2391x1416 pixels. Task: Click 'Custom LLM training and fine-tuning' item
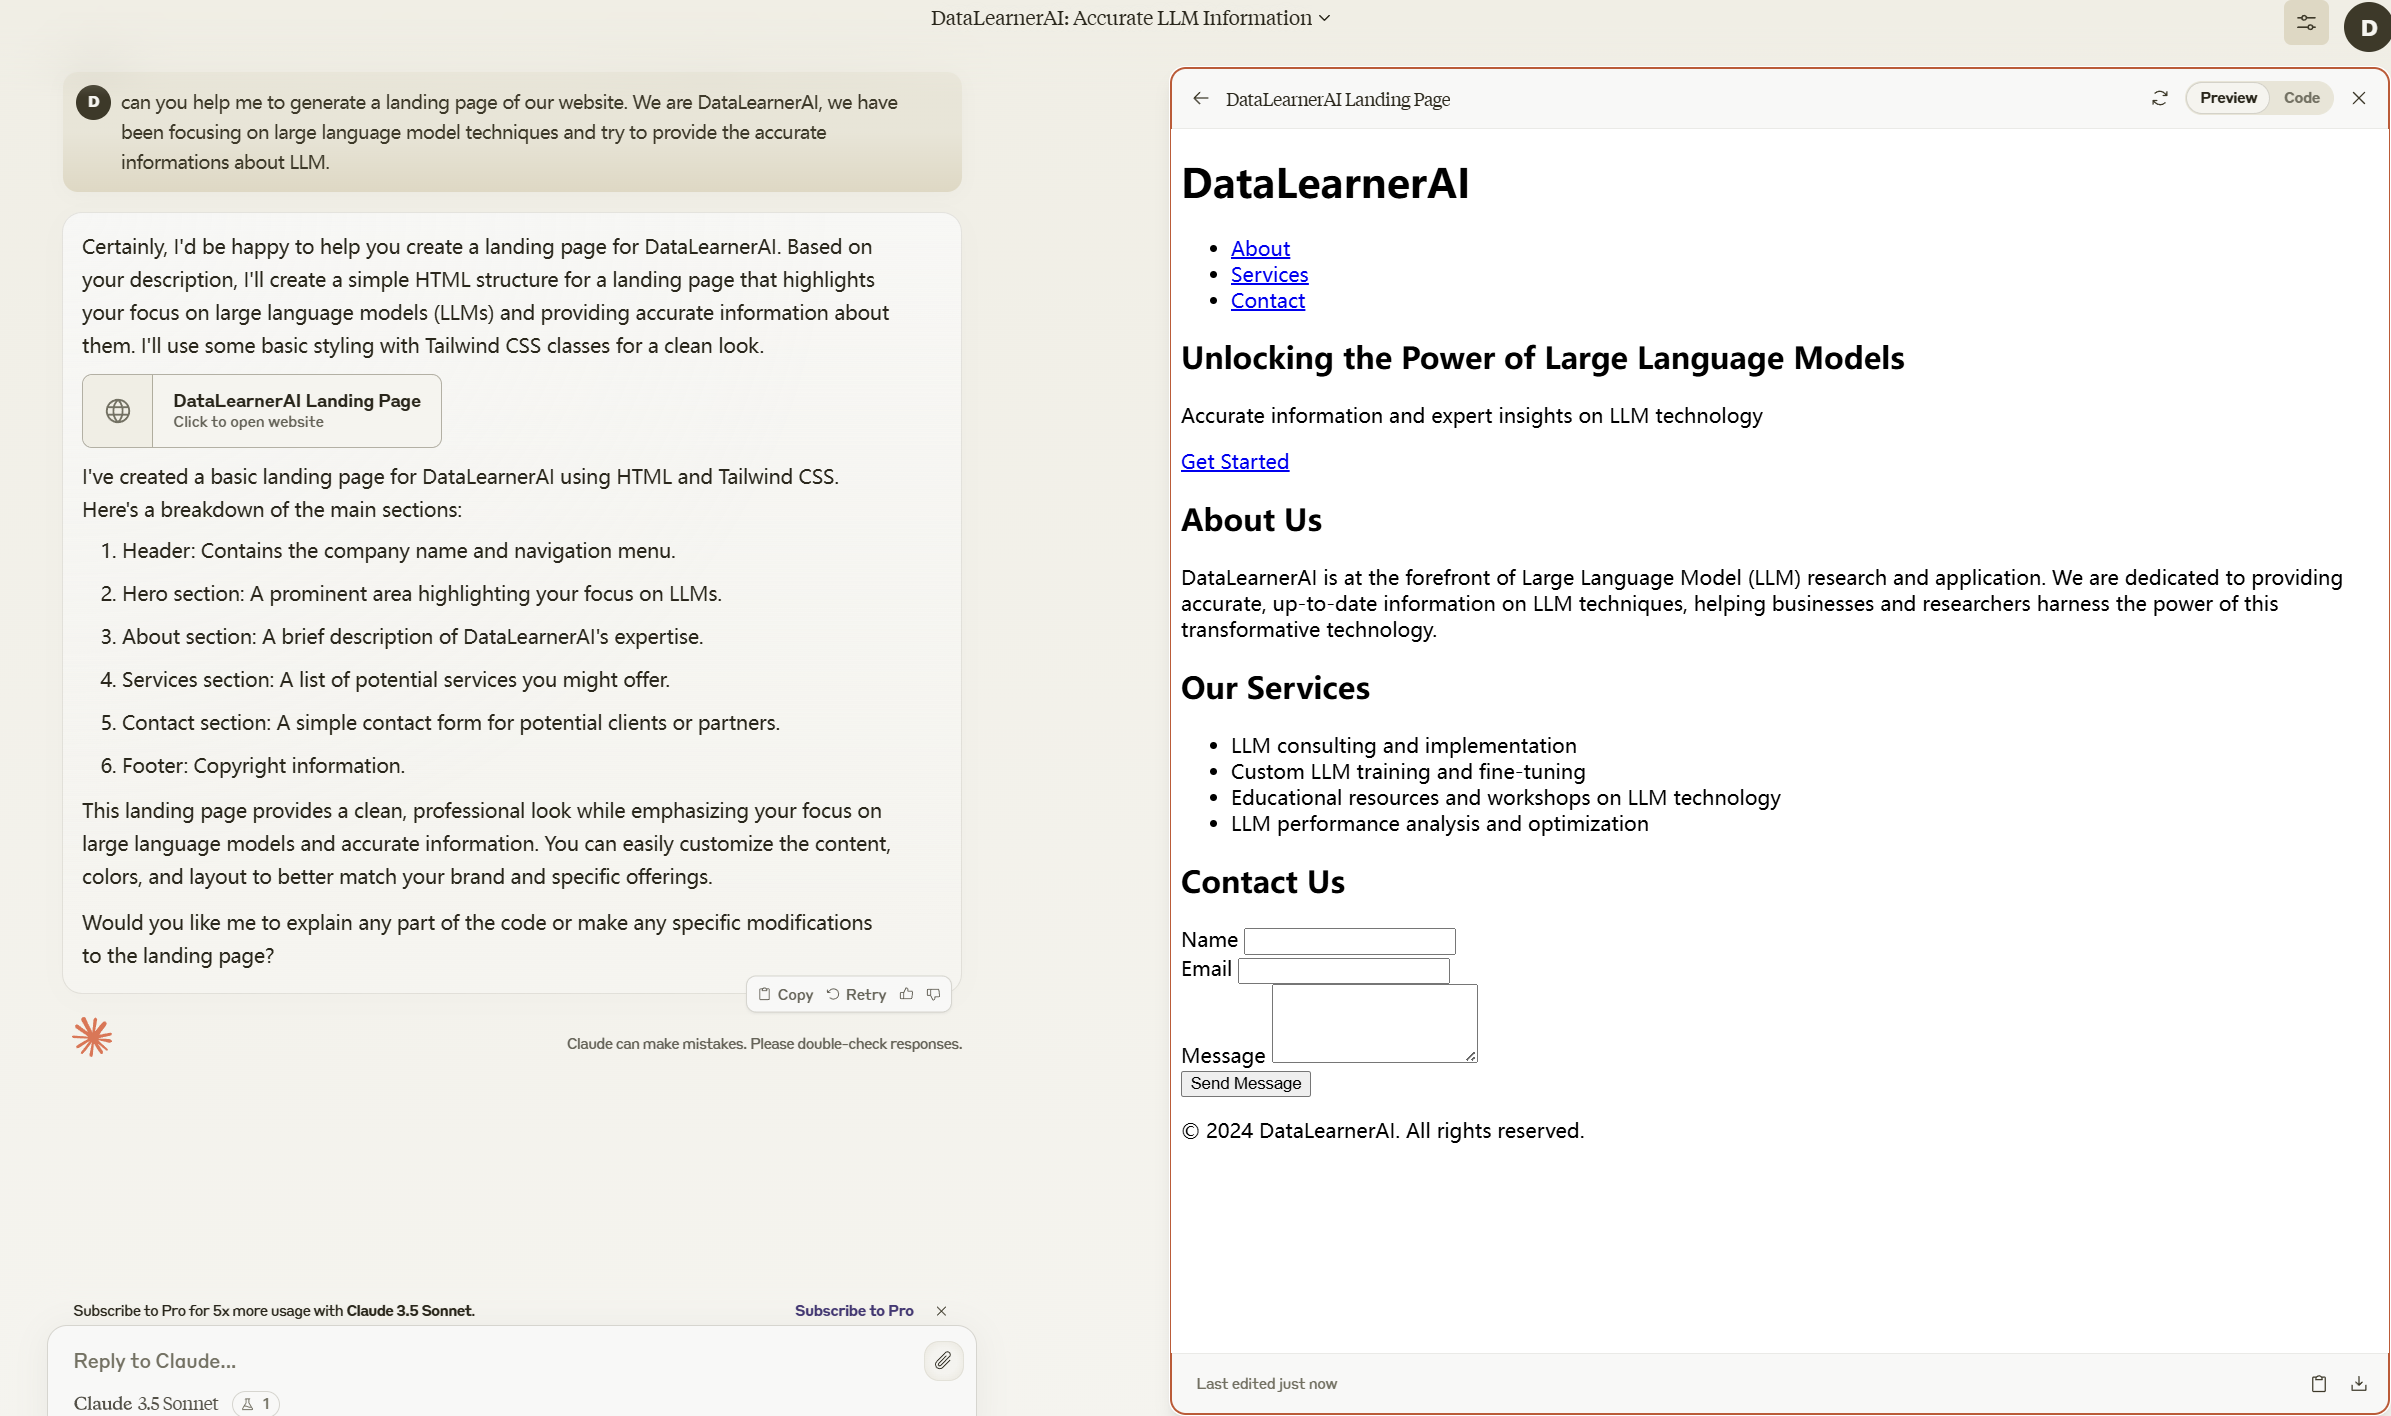[x=1408, y=771]
